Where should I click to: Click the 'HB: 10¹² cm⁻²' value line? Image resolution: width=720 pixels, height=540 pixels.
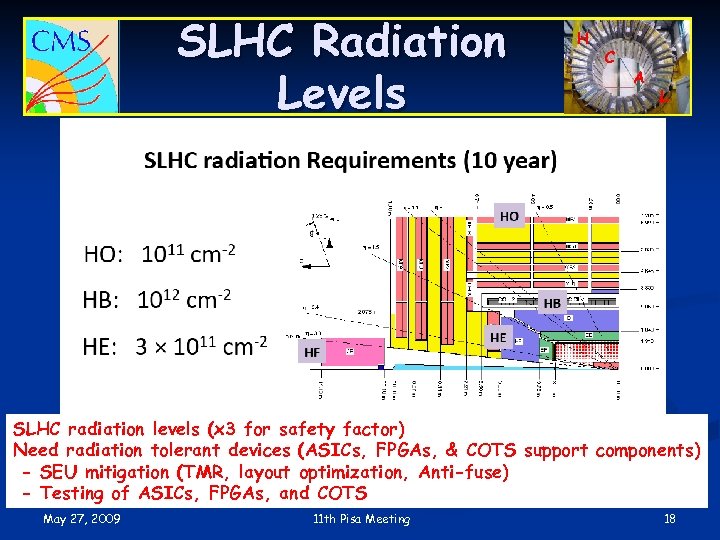point(157,299)
